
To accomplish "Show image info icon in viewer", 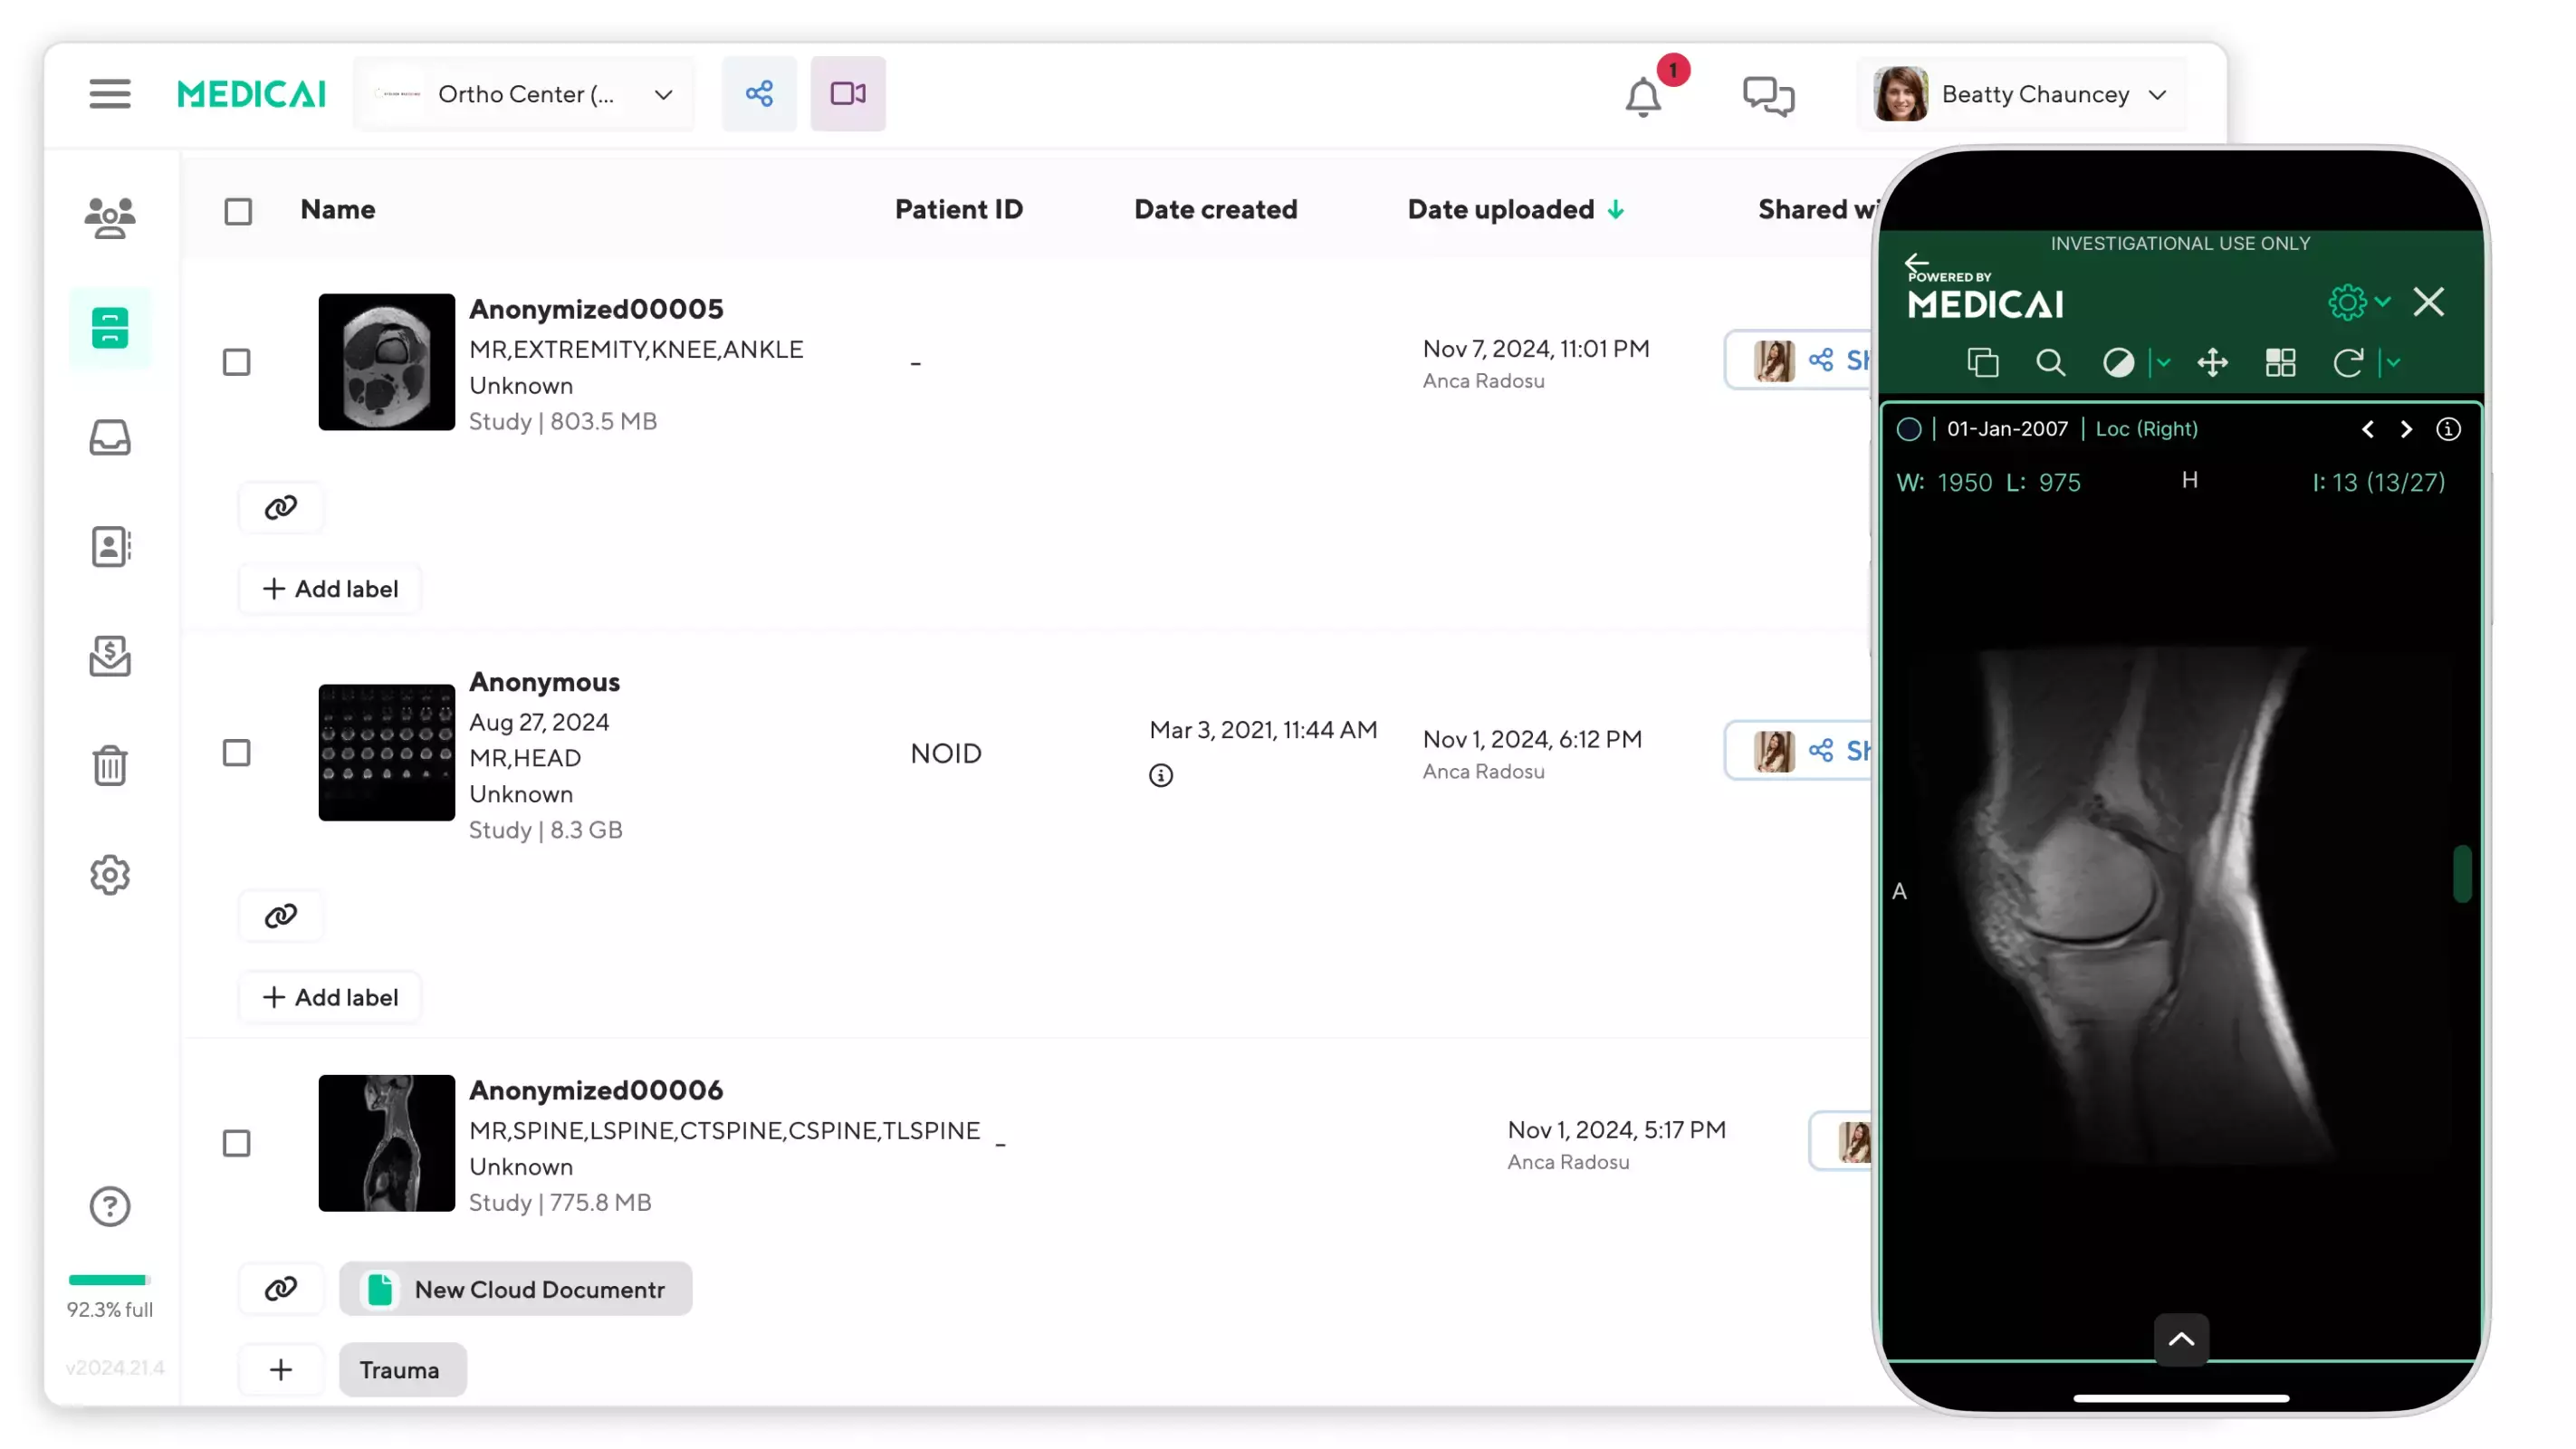I will [2448, 429].
